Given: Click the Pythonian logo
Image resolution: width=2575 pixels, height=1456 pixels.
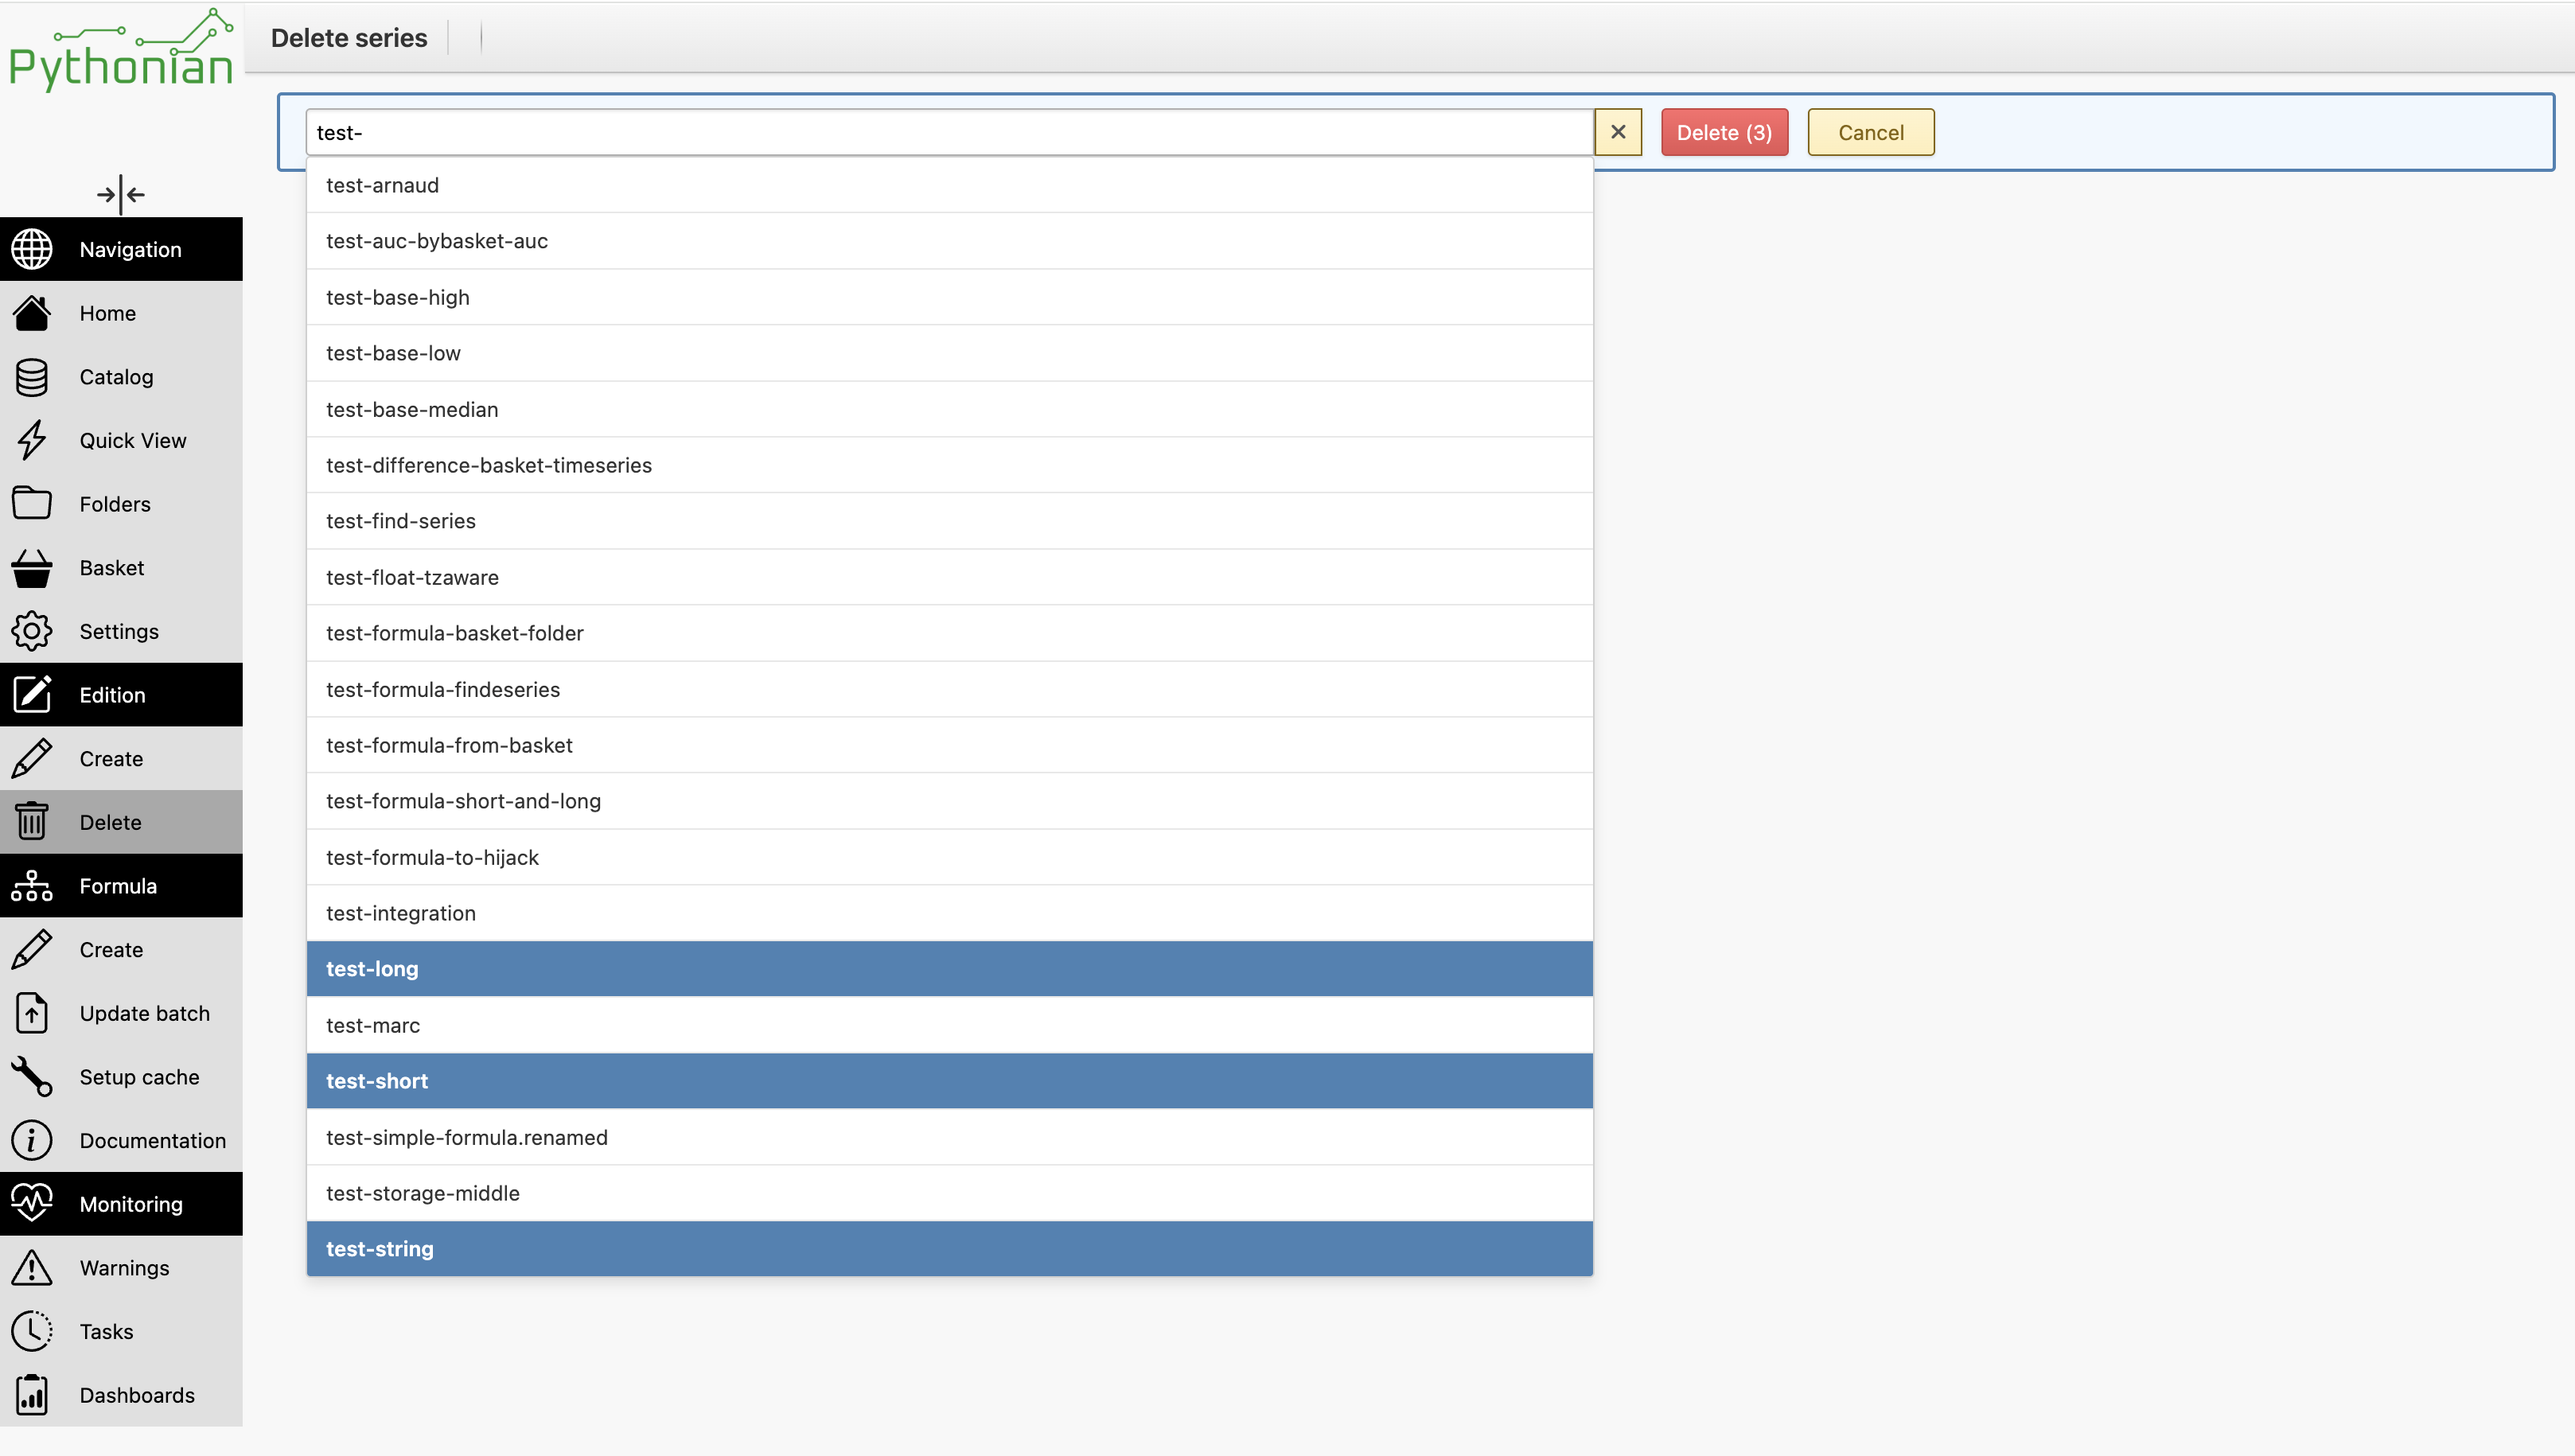Looking at the screenshot, I should tap(121, 50).
